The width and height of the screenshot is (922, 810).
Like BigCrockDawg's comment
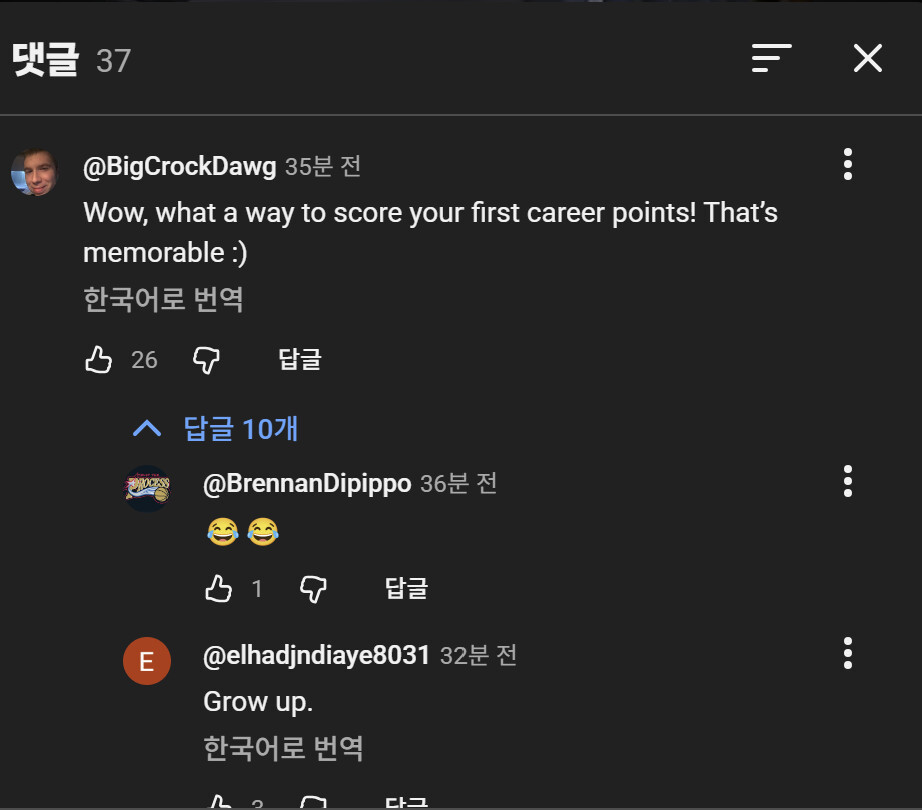99,360
